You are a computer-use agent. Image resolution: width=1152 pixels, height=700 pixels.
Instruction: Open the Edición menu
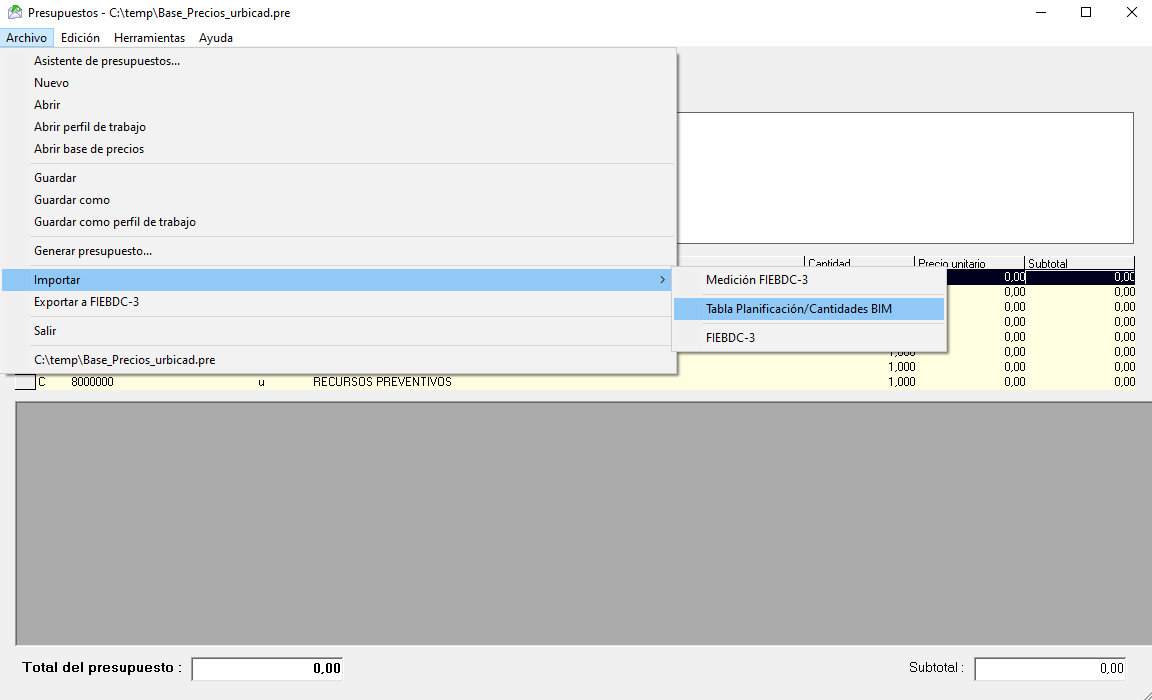point(80,38)
